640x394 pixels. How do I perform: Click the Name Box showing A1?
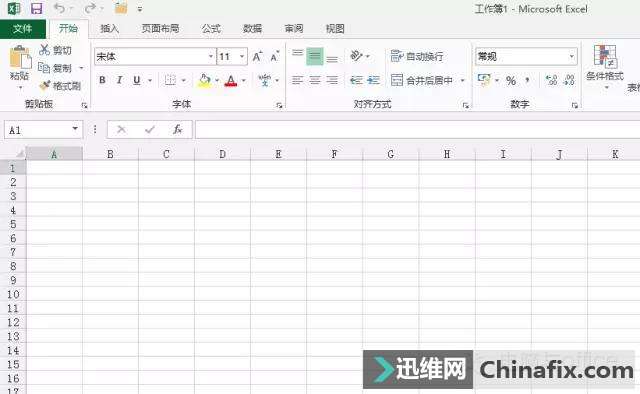pos(43,130)
